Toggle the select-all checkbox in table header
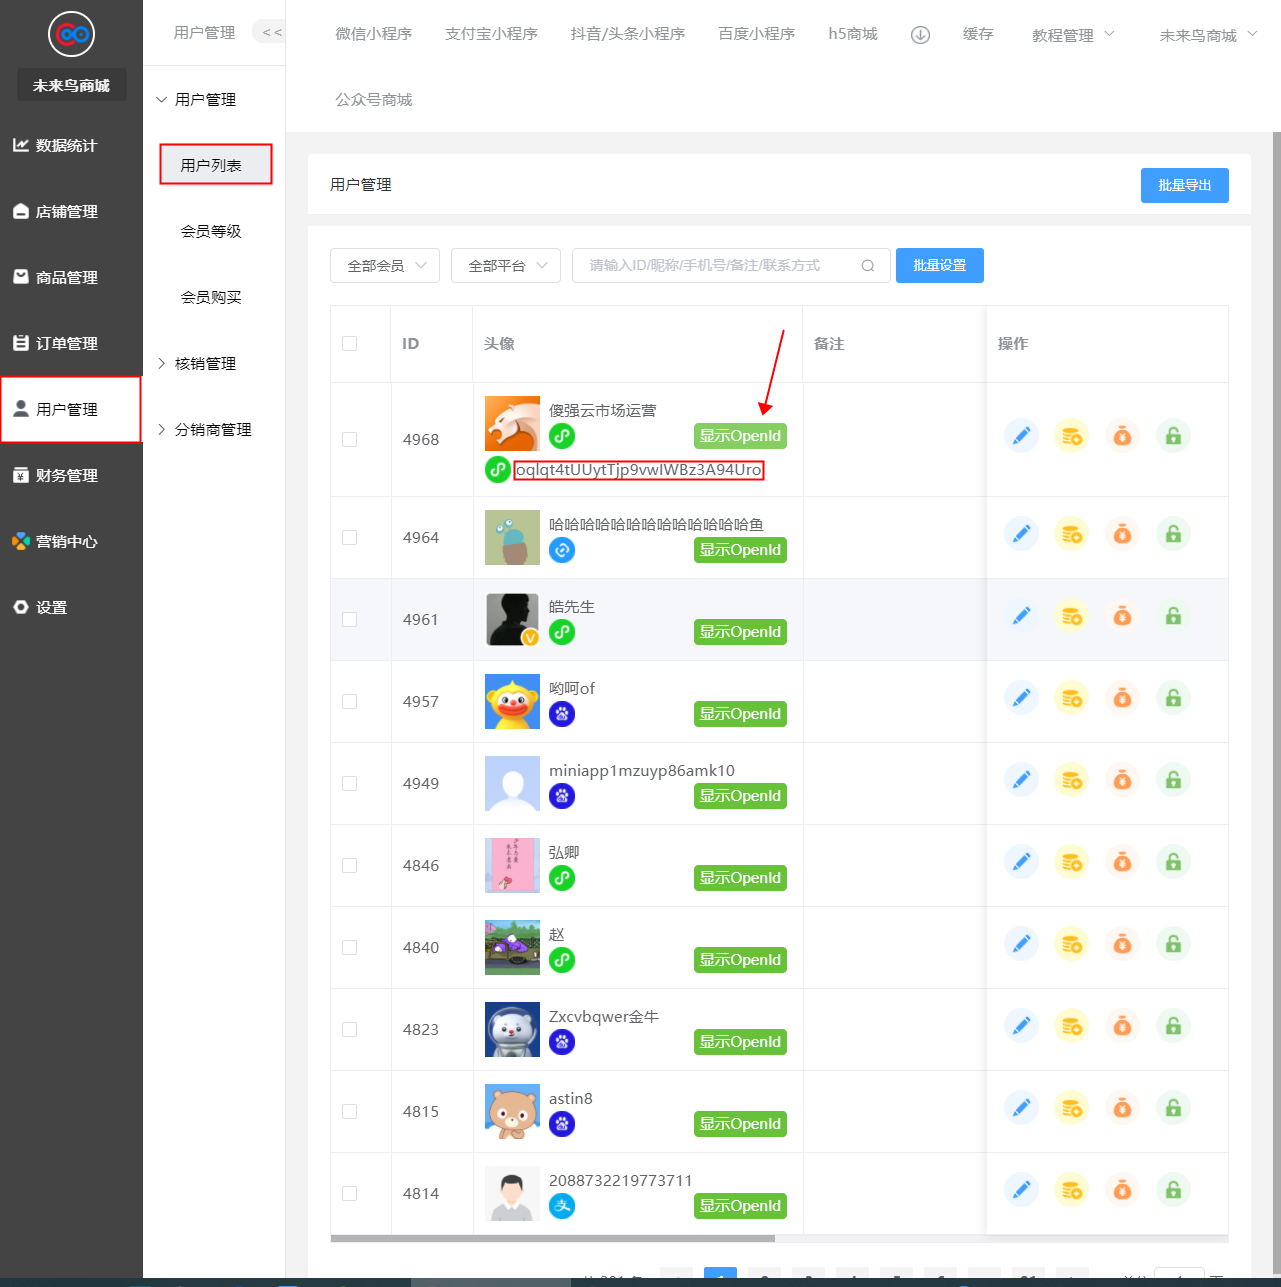Screen dimensions: 1281x1287 click(x=349, y=344)
